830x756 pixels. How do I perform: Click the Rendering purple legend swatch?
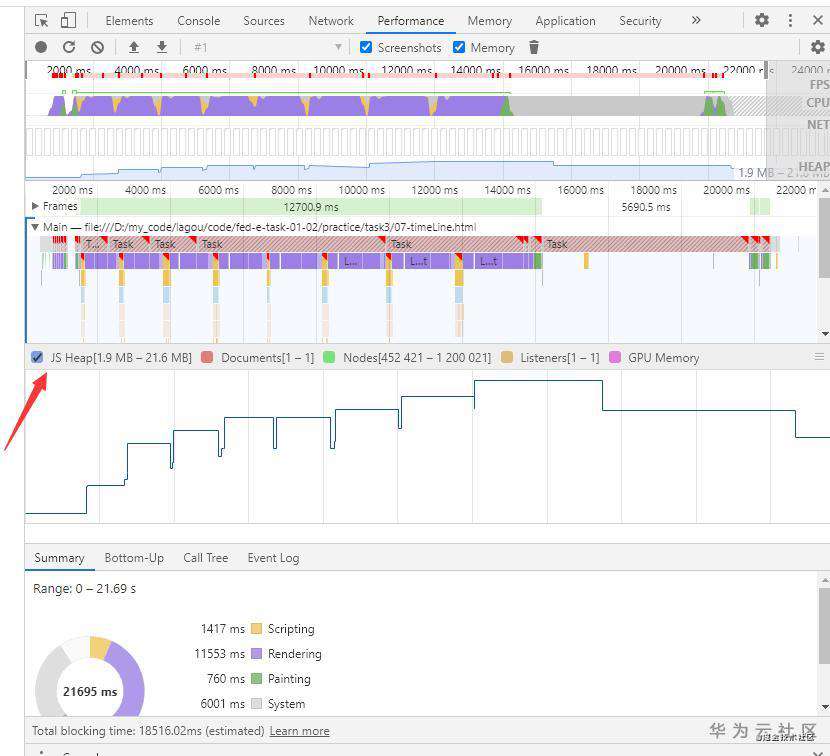pyautogui.click(x=256, y=653)
